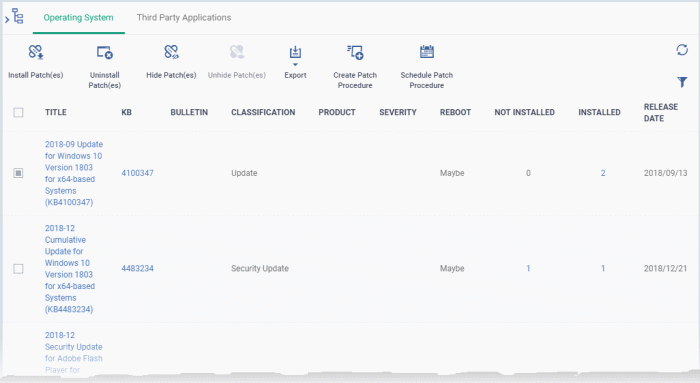
Task: Switch to Third Party Applications tab
Action: [x=184, y=17]
